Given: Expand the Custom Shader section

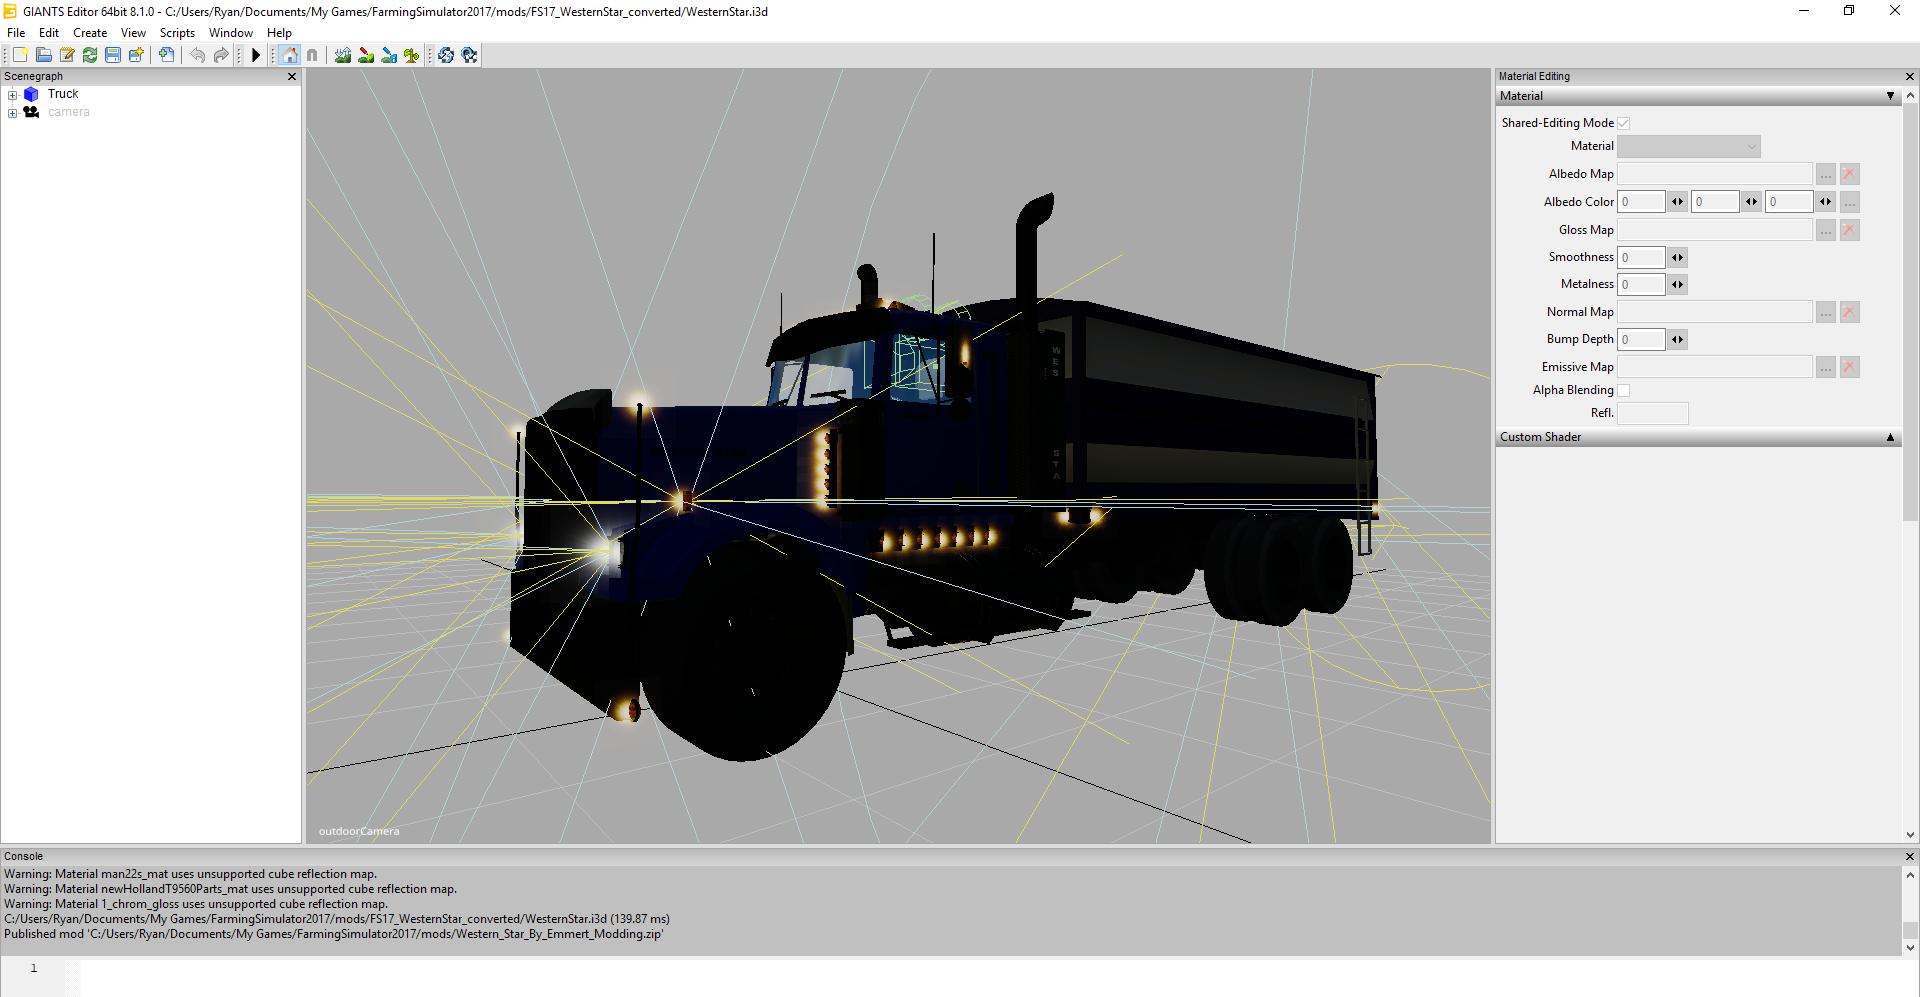Looking at the screenshot, I should click(1889, 437).
